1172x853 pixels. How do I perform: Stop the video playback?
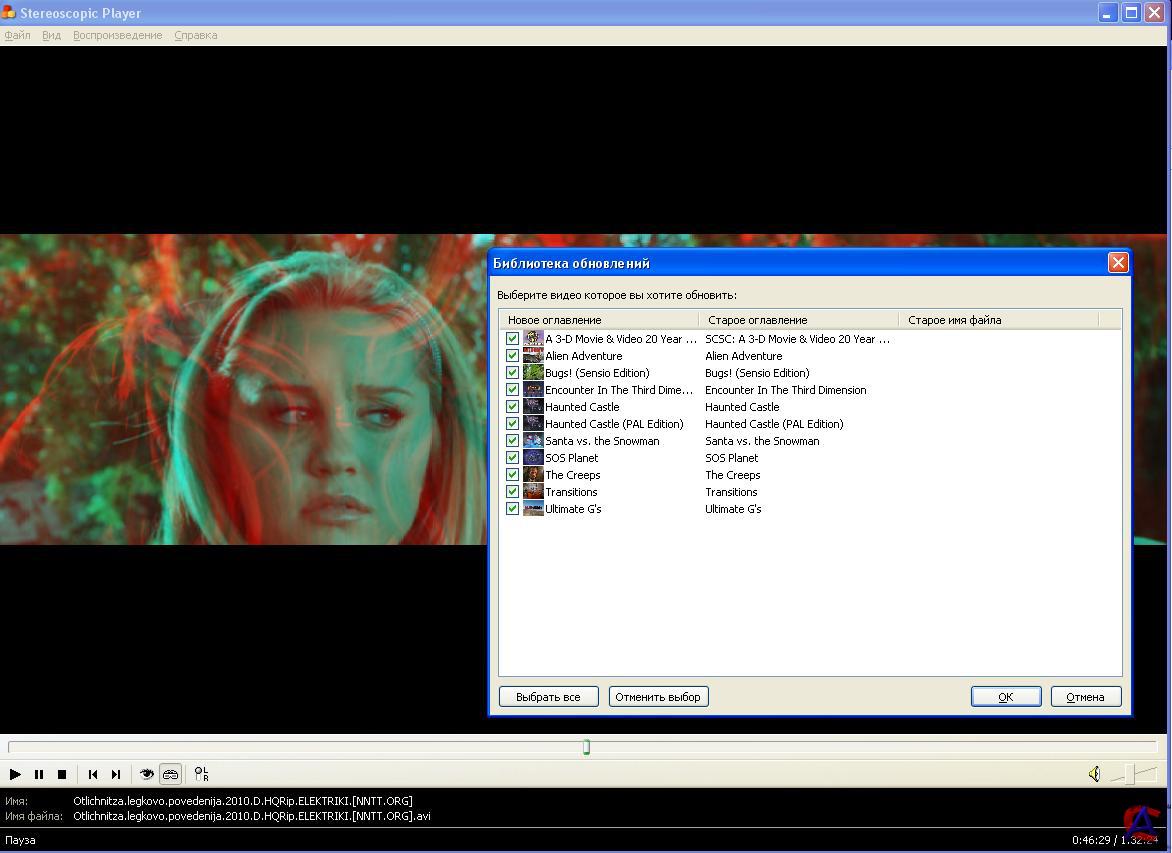tap(62, 774)
